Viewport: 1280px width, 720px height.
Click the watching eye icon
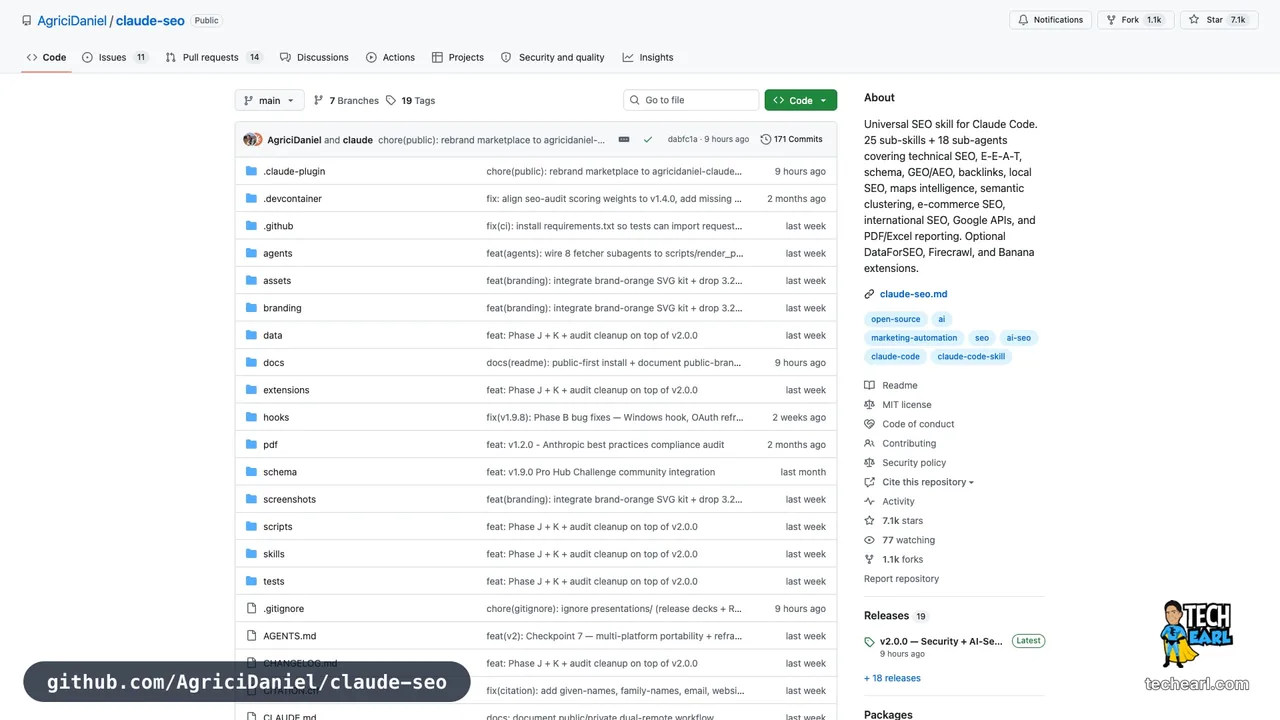pos(869,540)
